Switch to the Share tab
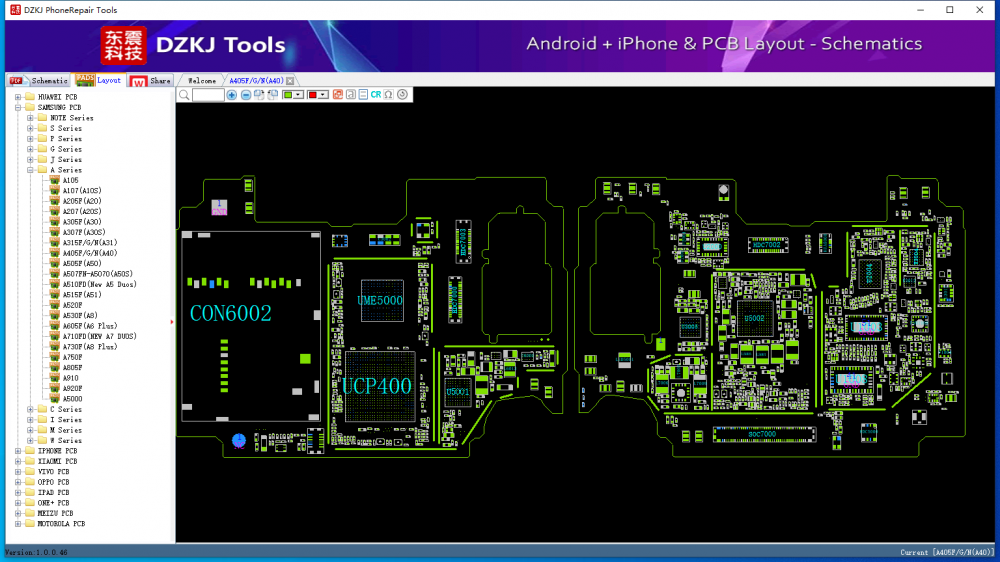1000x562 pixels. [159, 80]
